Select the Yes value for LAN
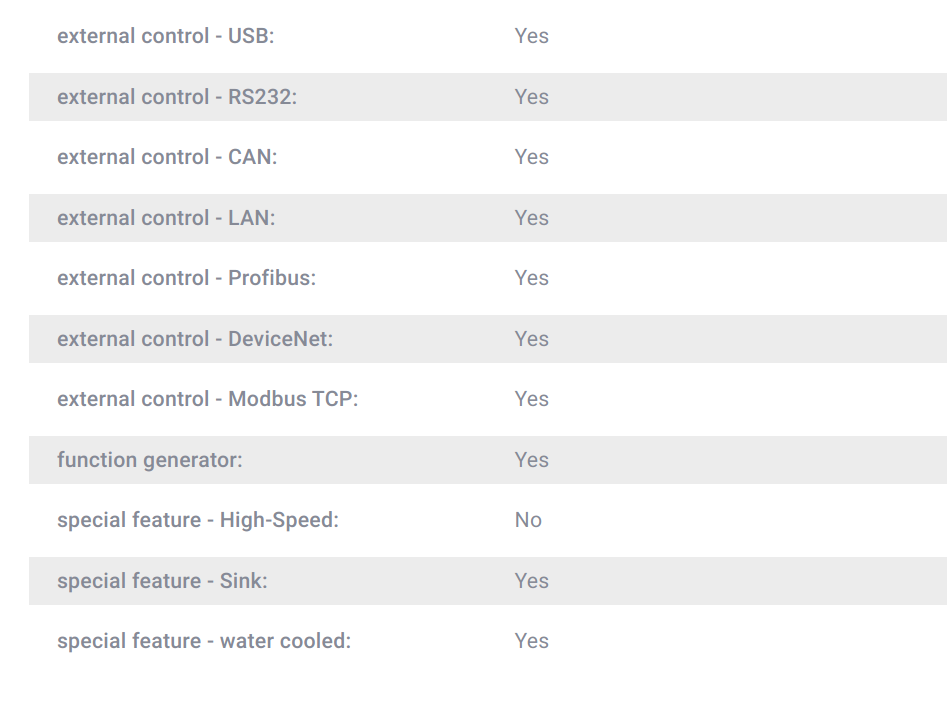The width and height of the screenshot is (947, 722). click(531, 218)
